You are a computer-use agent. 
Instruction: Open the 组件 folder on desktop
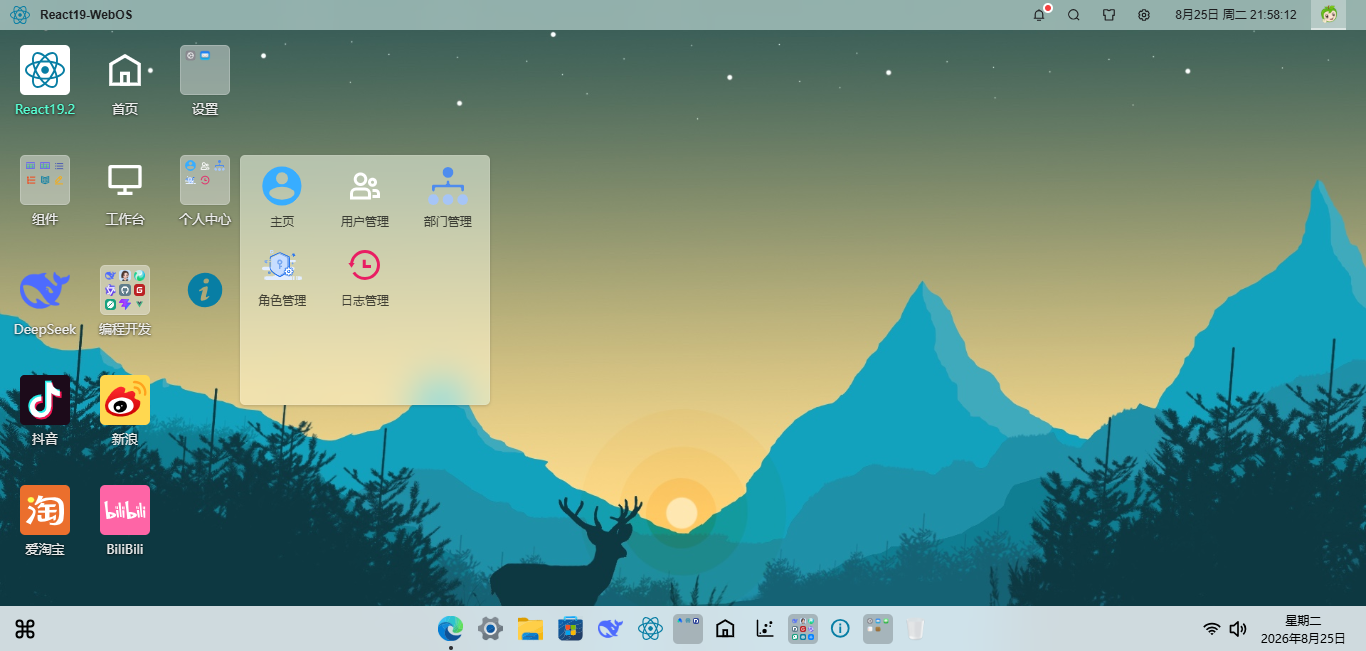pos(45,180)
